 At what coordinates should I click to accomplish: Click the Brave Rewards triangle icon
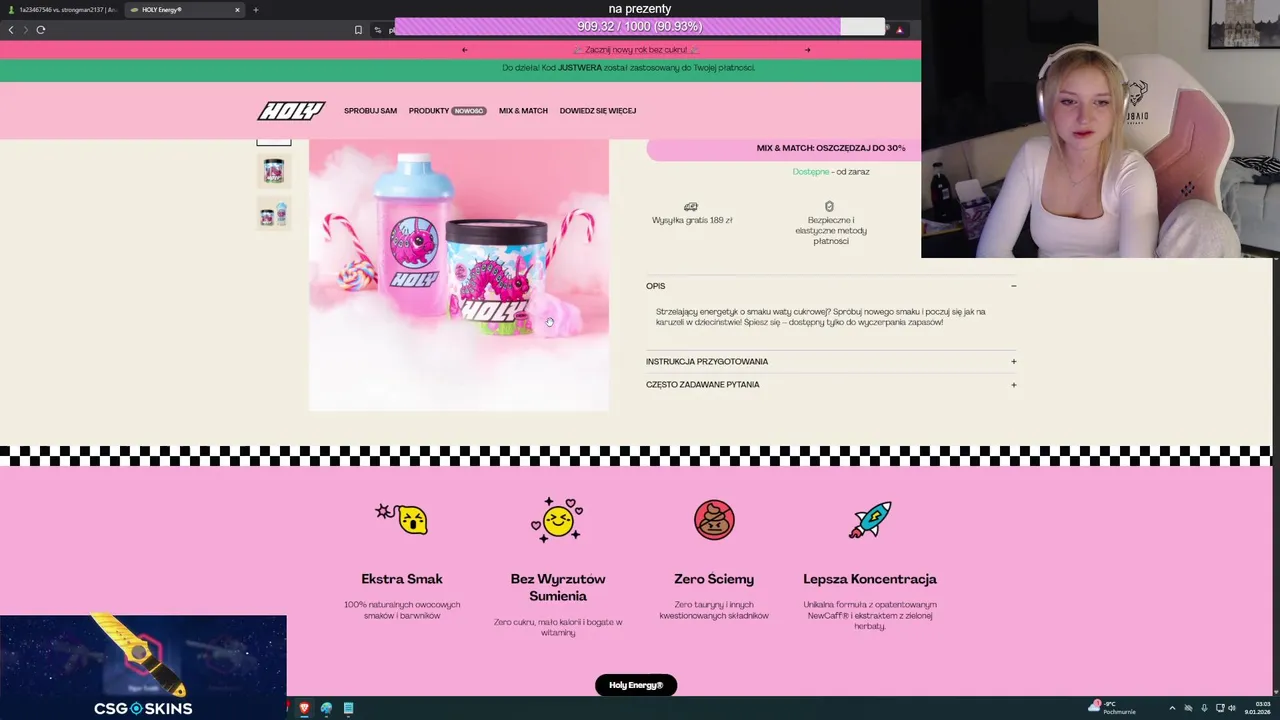click(x=899, y=30)
